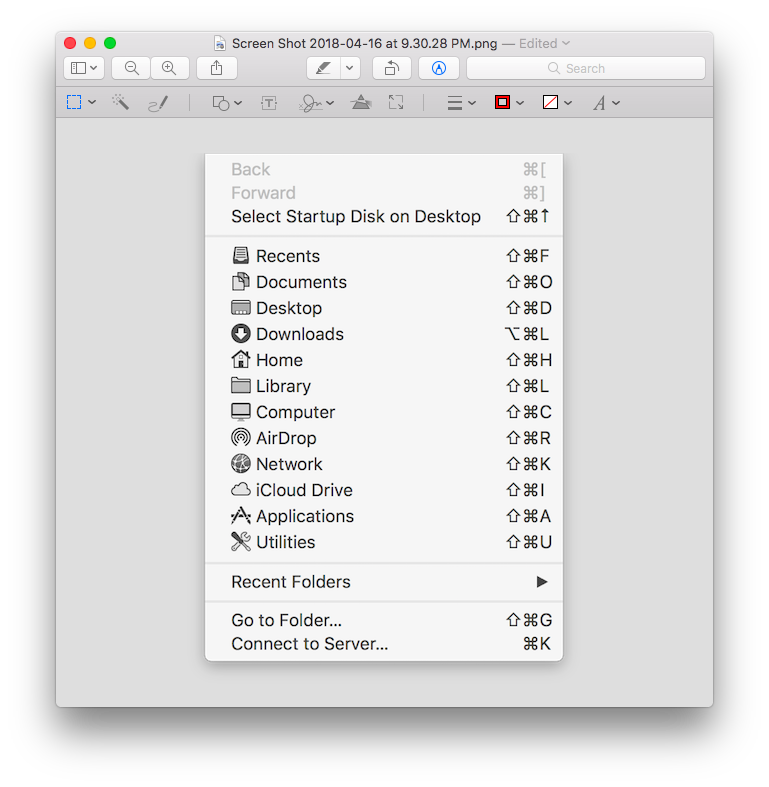Click the Highlight pen button

[323, 68]
